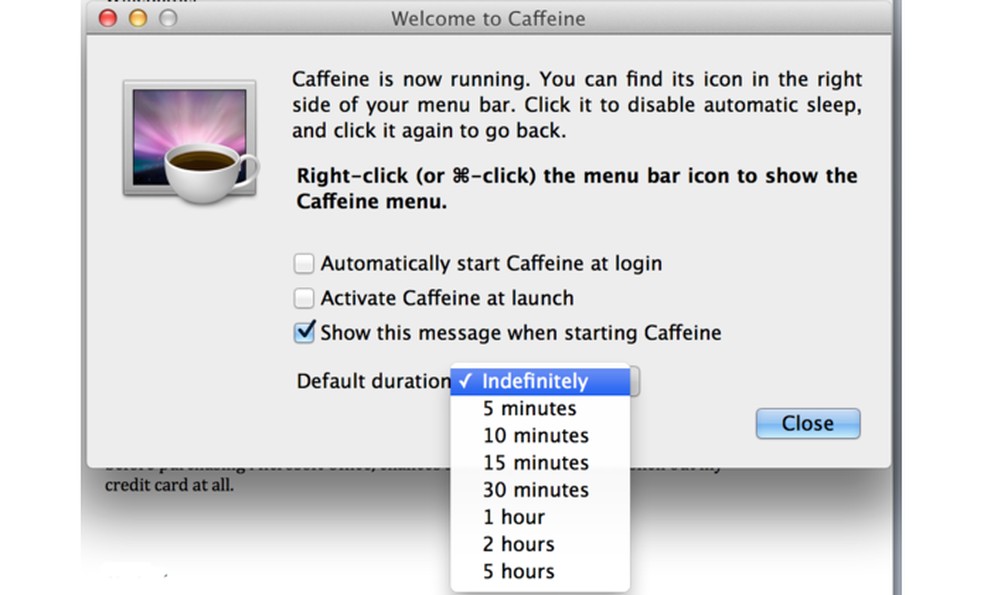The height and width of the screenshot is (595, 984).
Task: Select '10 minutes' duration option
Action: click(536, 435)
